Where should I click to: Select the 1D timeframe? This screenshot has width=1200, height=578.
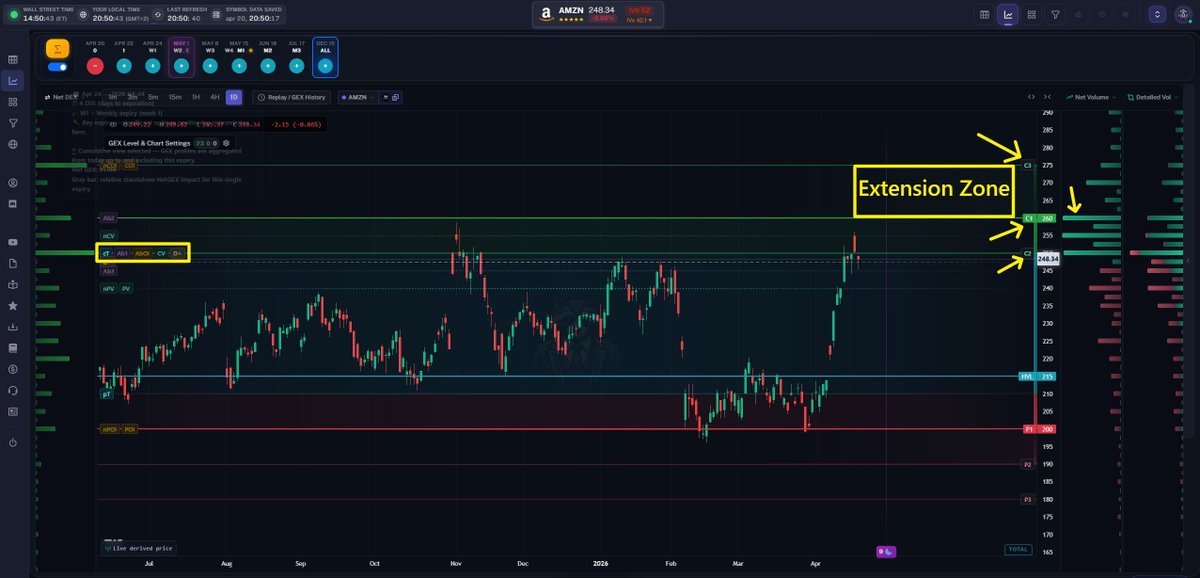[233, 97]
